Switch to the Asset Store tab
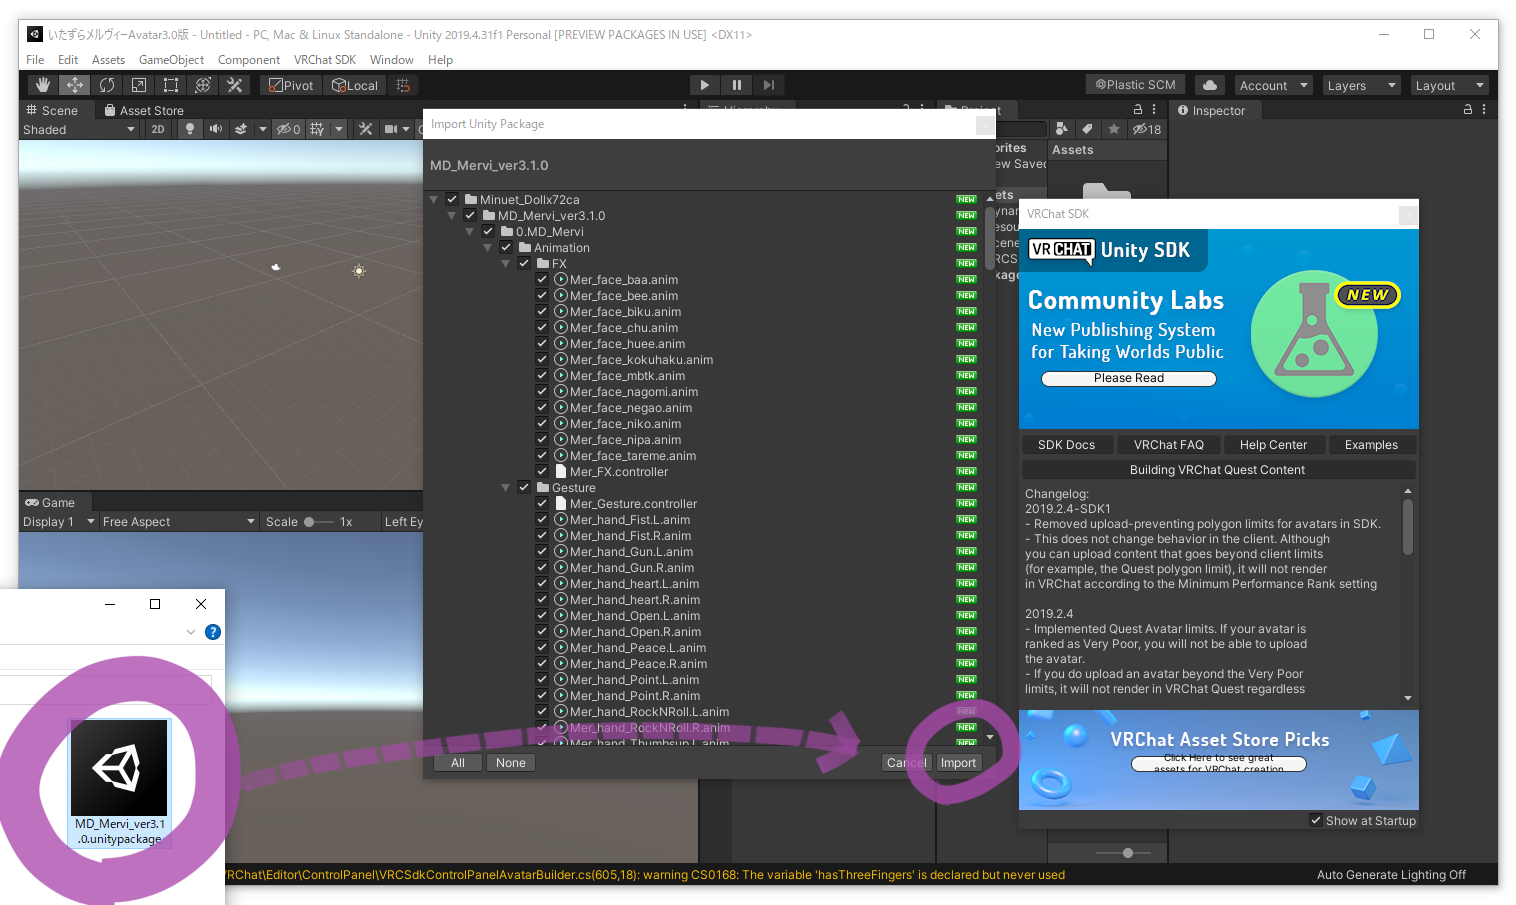Image resolution: width=1516 pixels, height=905 pixels. 144,110
